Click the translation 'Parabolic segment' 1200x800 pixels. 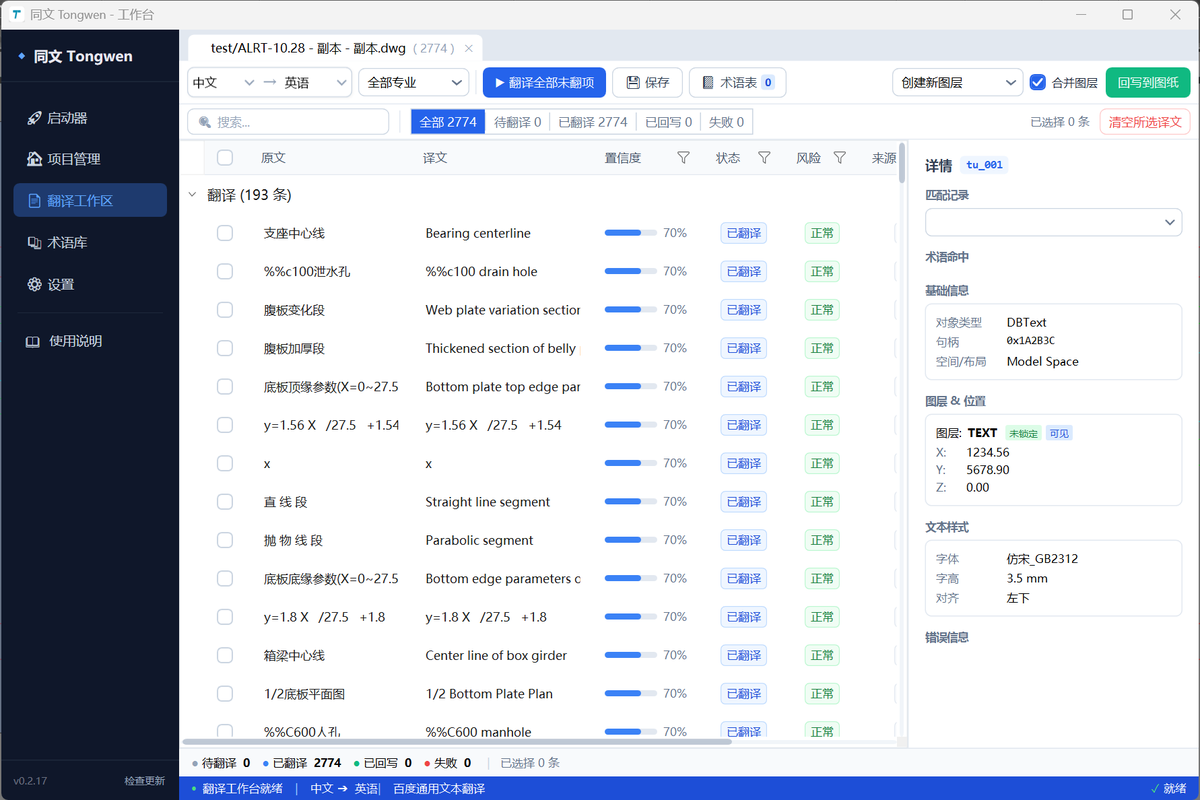(x=479, y=540)
